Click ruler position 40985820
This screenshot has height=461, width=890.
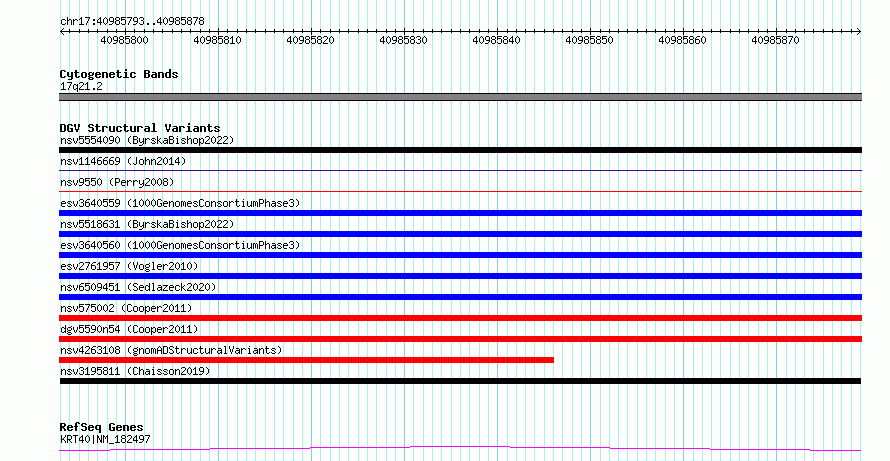(310, 41)
